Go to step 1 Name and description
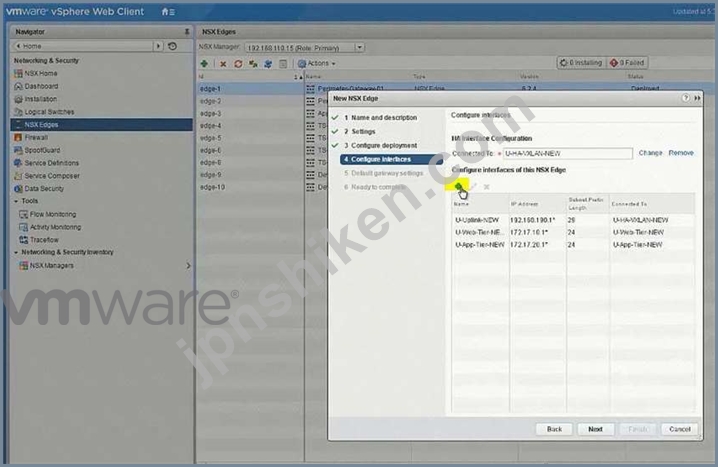Screen dimensions: 718x467 coord(381,118)
